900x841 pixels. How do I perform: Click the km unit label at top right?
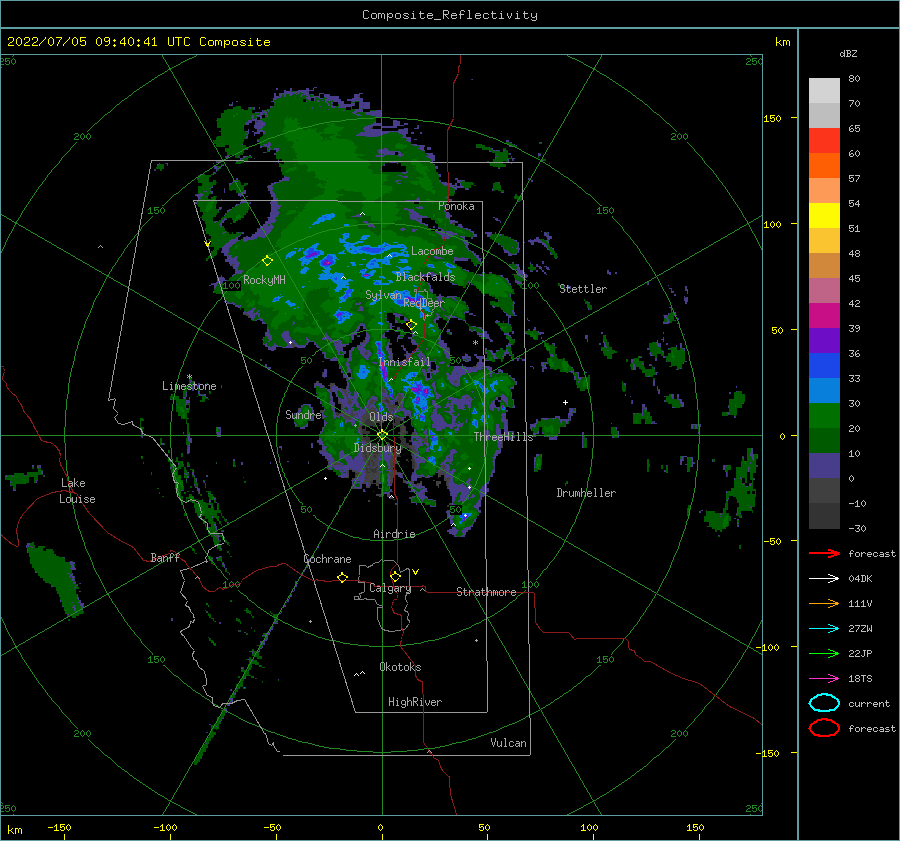pyautogui.click(x=782, y=42)
